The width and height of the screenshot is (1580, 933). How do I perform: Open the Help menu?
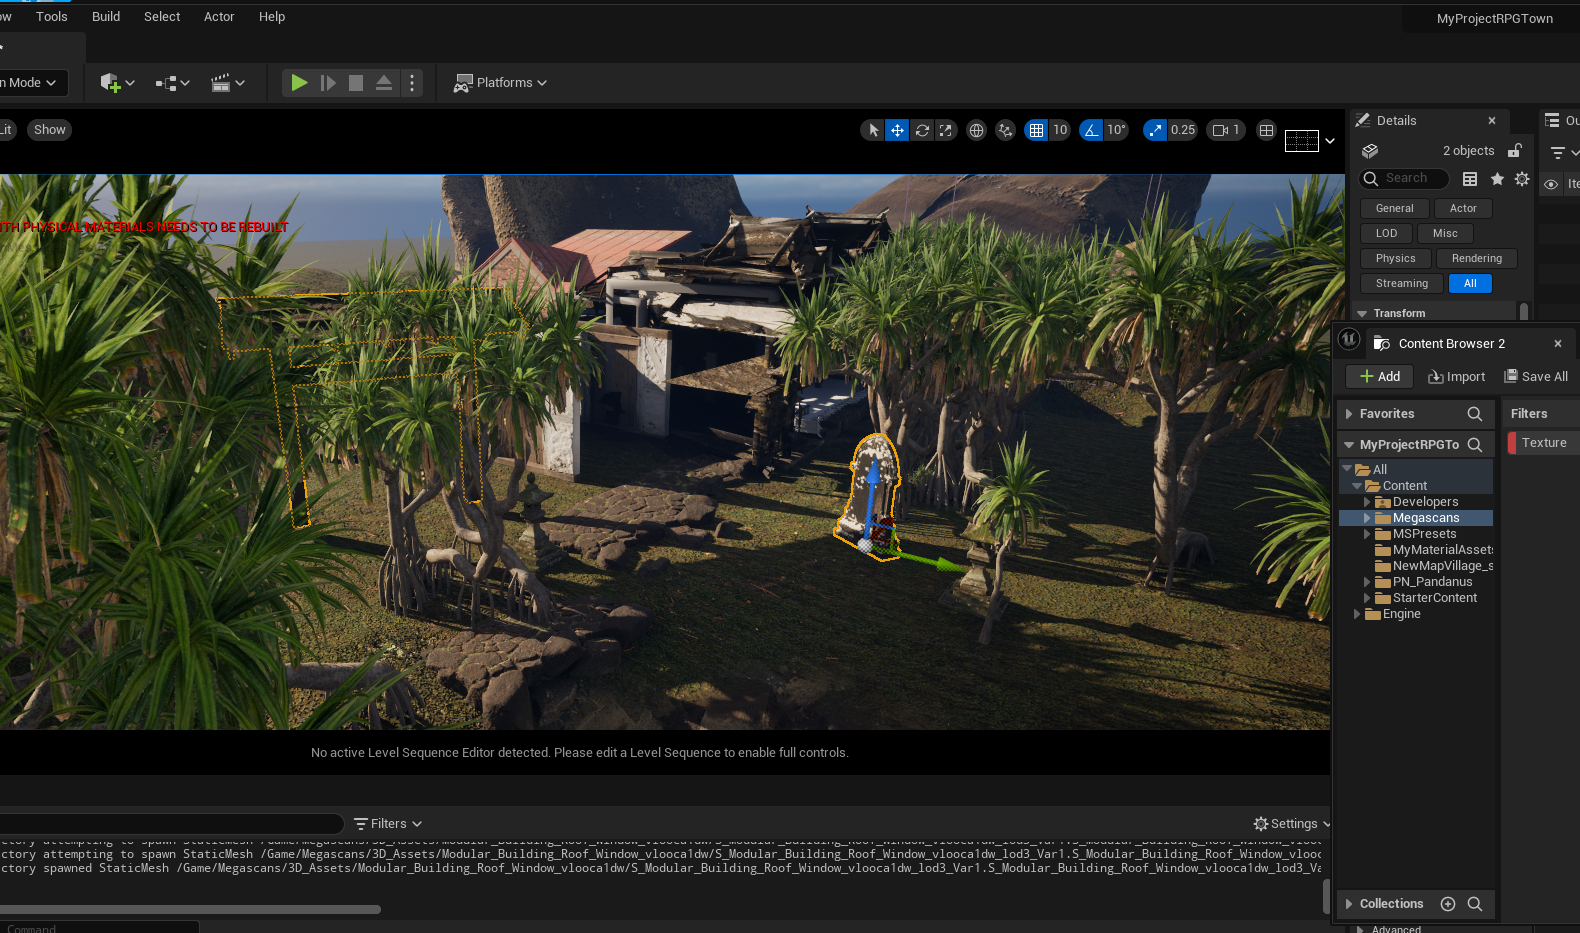click(272, 17)
